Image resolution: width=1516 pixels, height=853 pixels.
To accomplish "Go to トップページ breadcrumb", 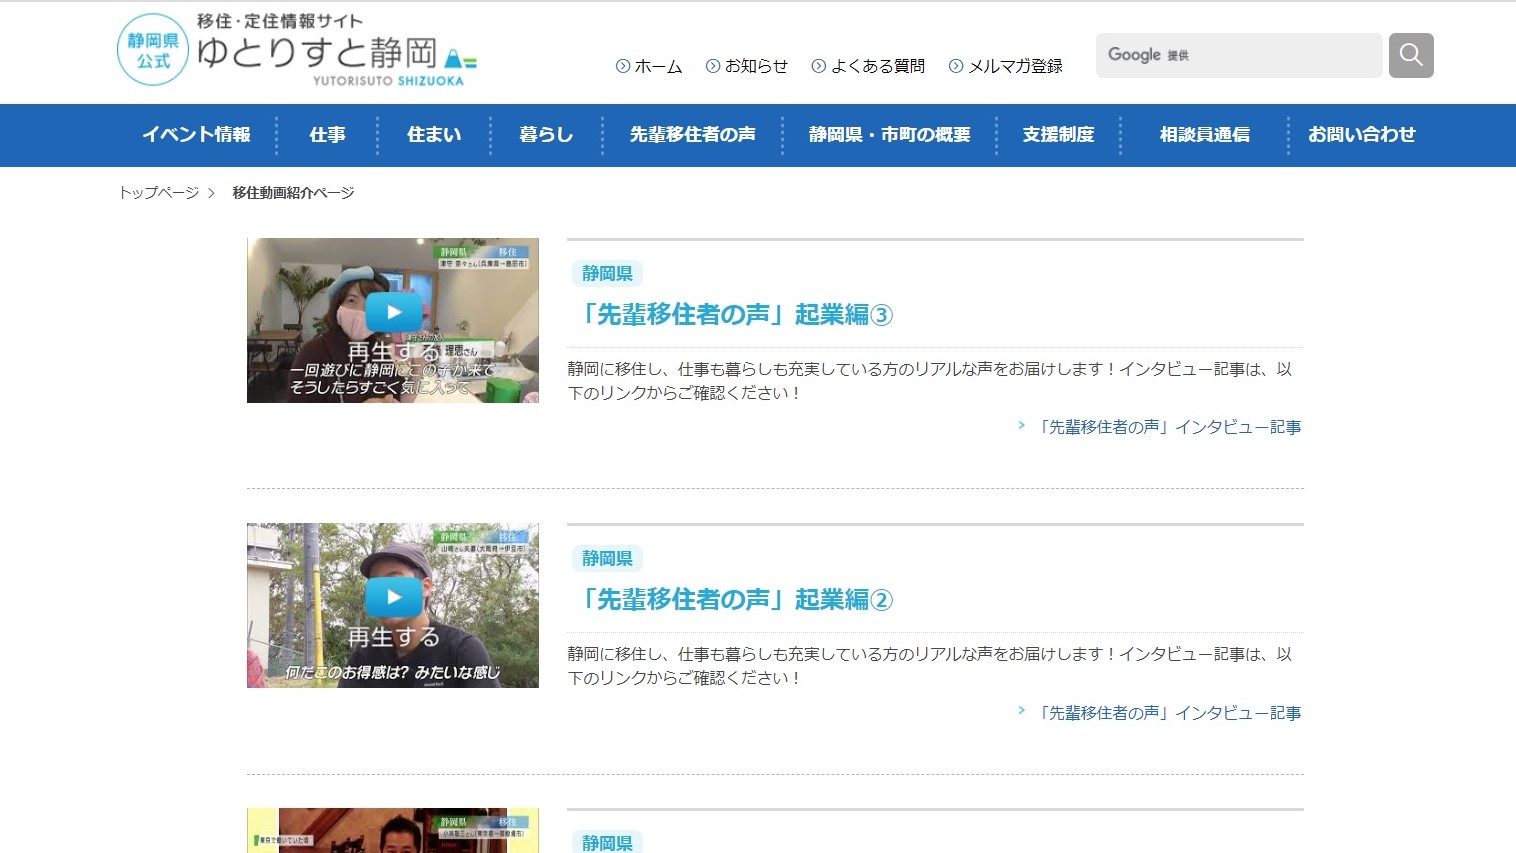I will [159, 193].
